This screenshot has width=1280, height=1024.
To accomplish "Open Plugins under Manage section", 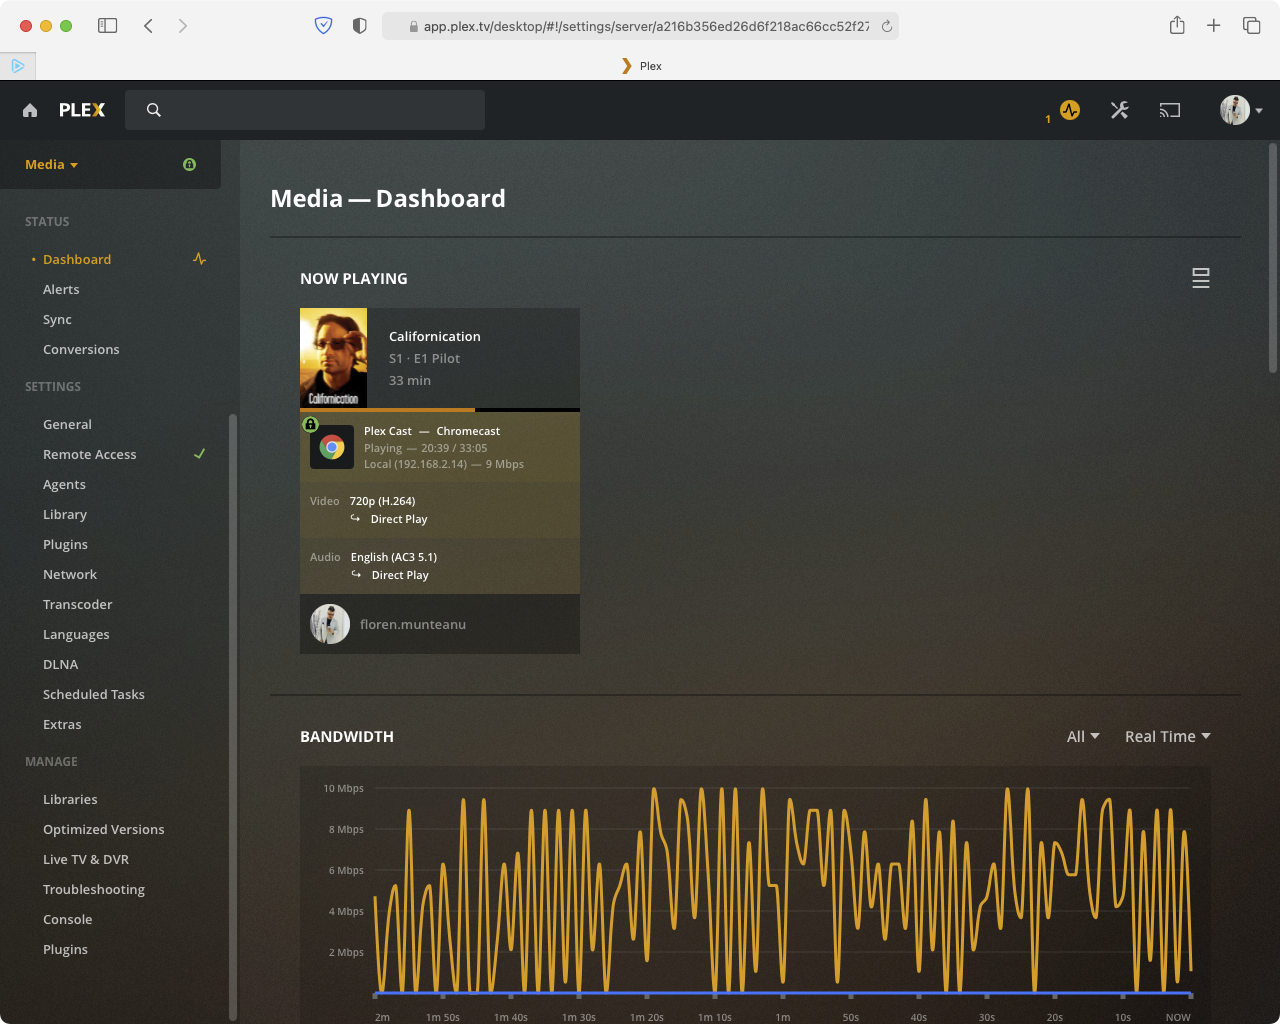I will coord(65,949).
